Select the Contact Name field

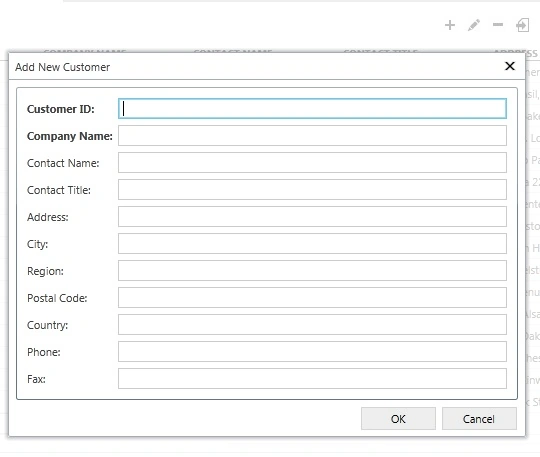(x=312, y=163)
